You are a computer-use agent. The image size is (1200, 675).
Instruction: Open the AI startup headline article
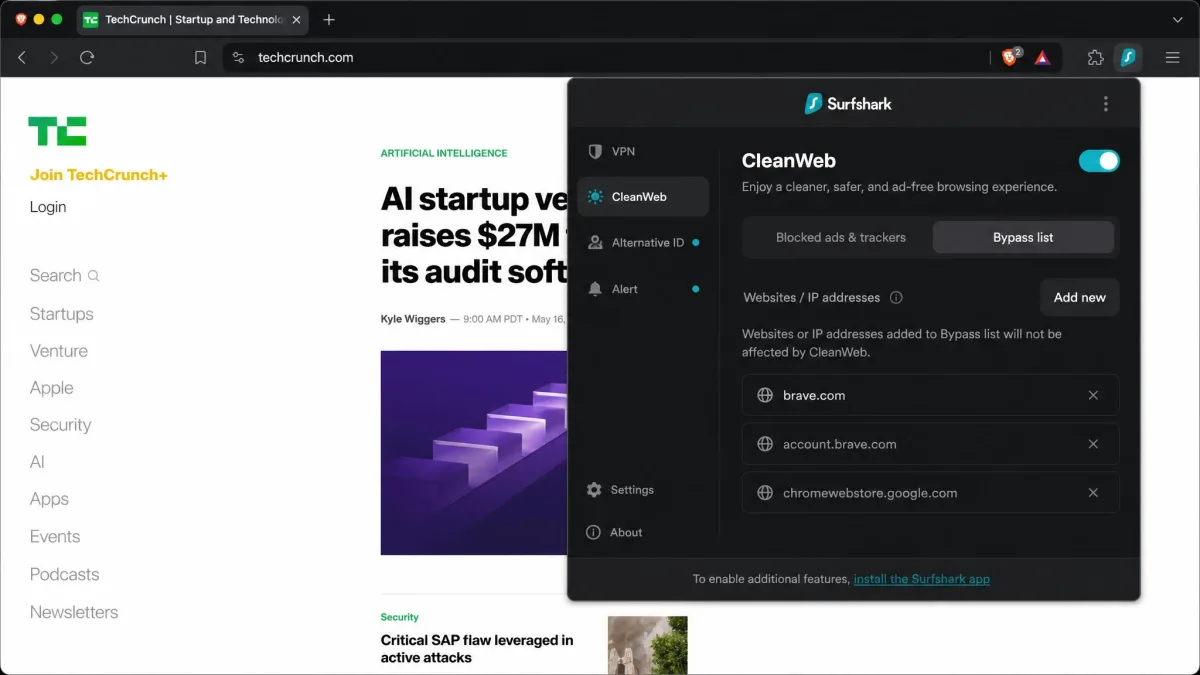tap(474, 235)
